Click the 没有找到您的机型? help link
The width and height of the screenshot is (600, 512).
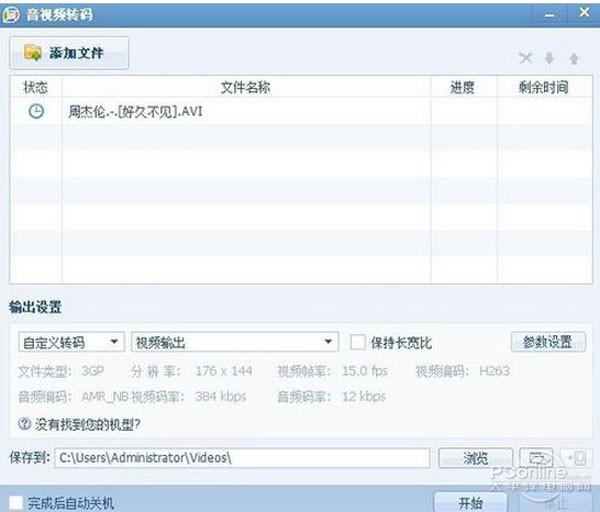pyautogui.click(x=88, y=424)
